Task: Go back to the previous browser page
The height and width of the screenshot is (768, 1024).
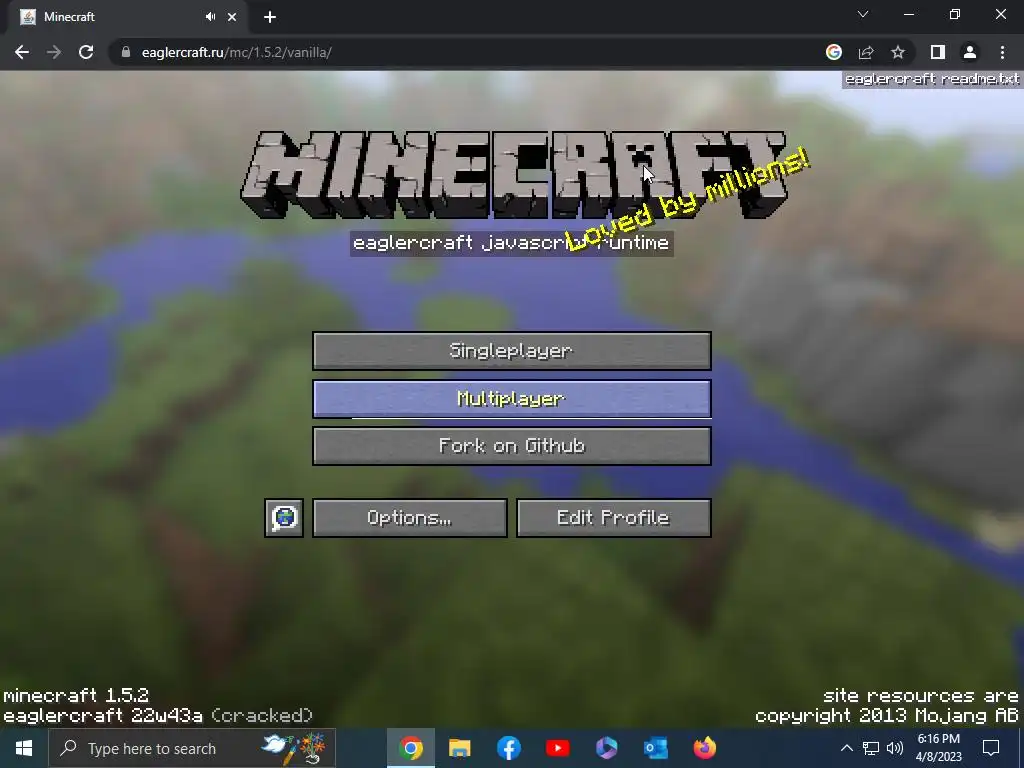Action: [22, 52]
